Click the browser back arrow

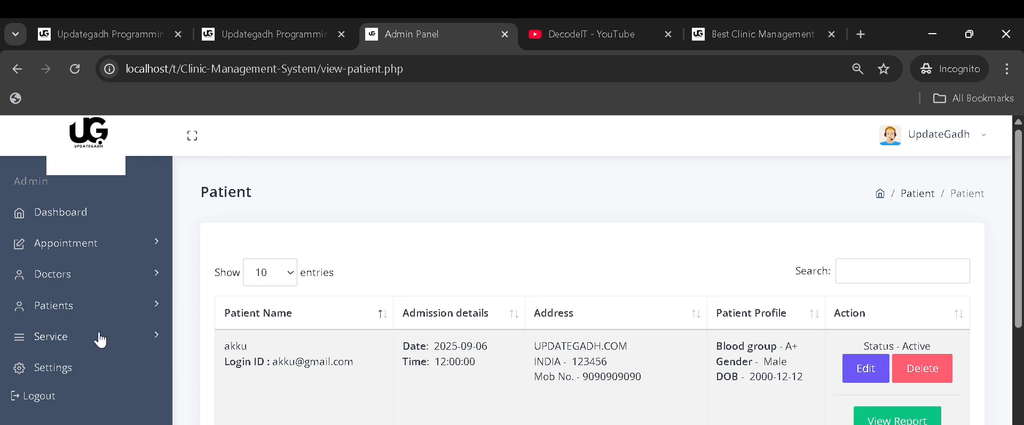[17, 69]
